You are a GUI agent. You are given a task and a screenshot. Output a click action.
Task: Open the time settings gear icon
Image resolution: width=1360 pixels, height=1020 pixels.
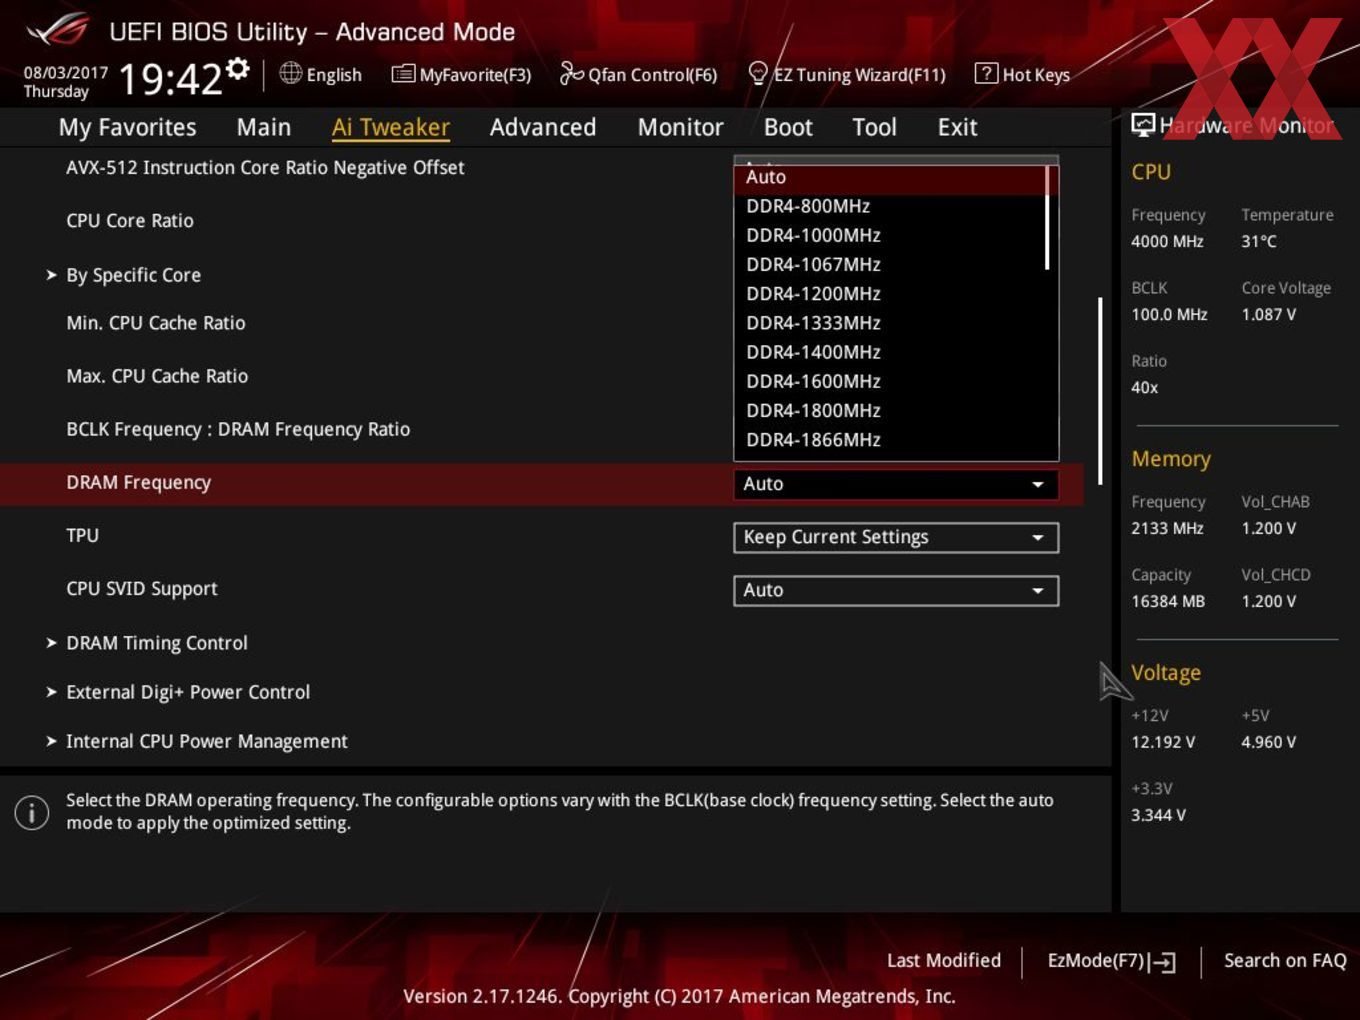pyautogui.click(x=237, y=68)
